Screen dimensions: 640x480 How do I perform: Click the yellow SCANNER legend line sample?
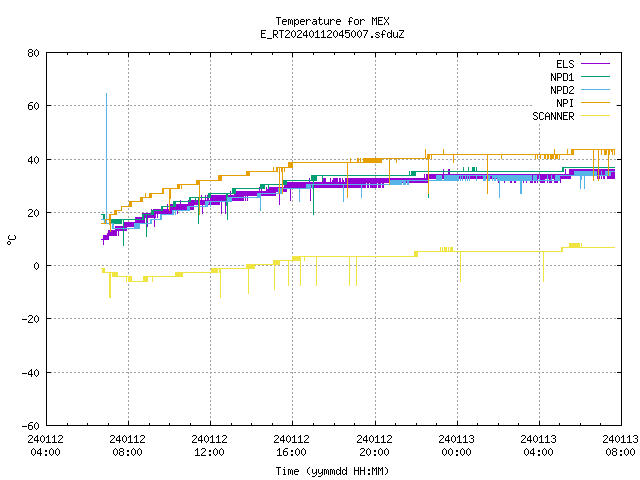point(595,116)
